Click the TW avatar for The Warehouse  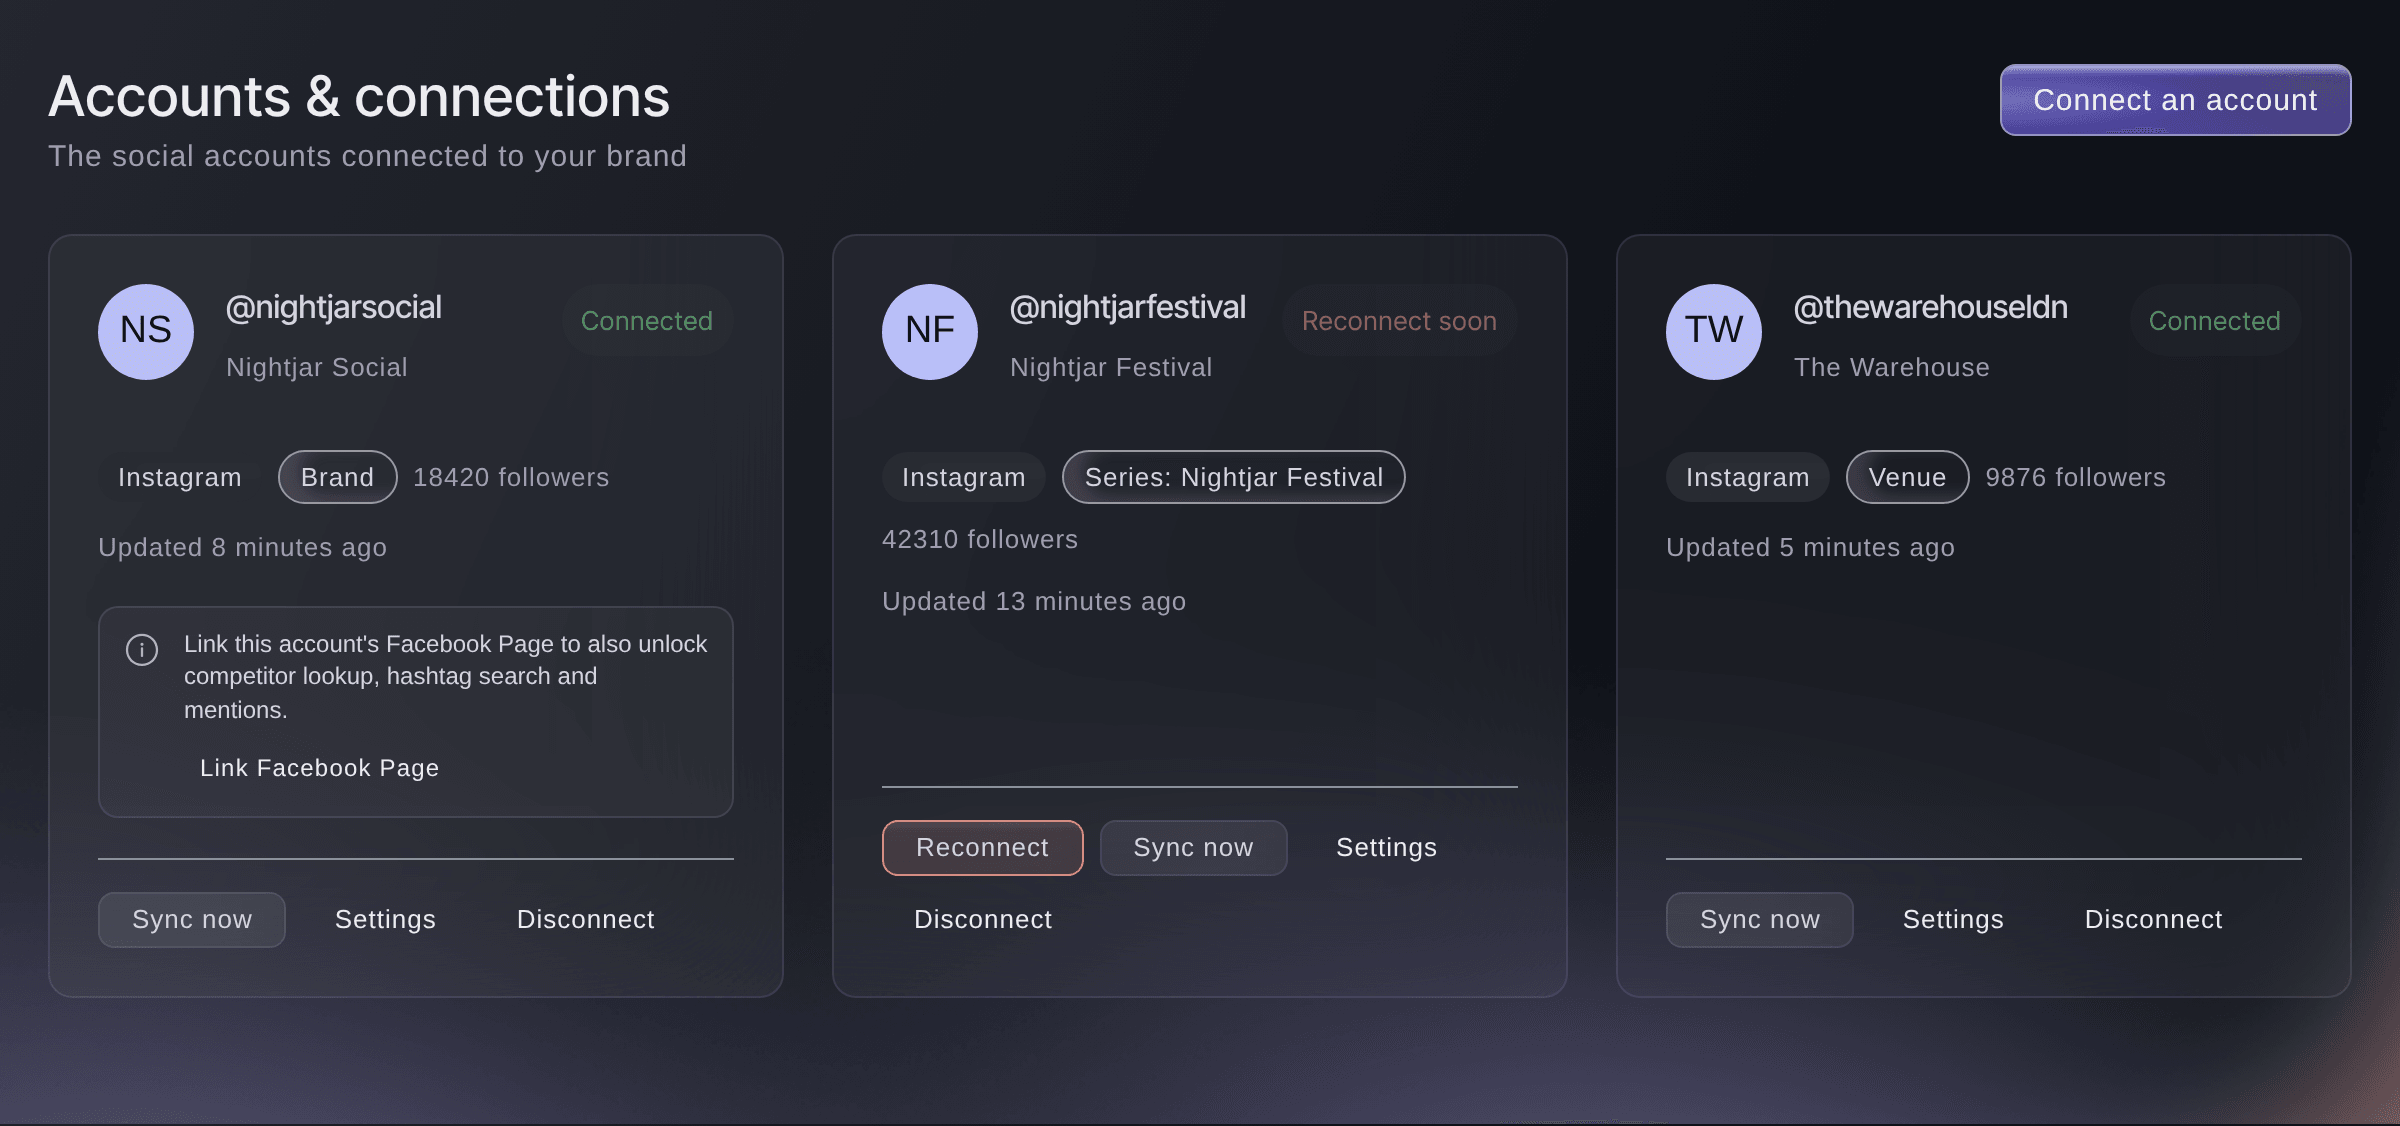click(x=1714, y=331)
